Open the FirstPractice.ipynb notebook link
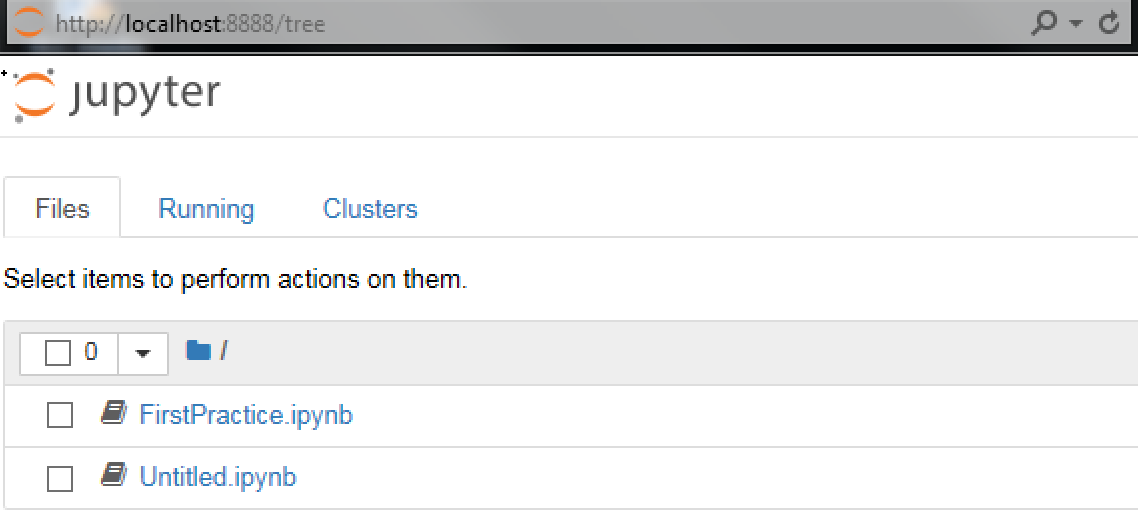 coord(246,415)
